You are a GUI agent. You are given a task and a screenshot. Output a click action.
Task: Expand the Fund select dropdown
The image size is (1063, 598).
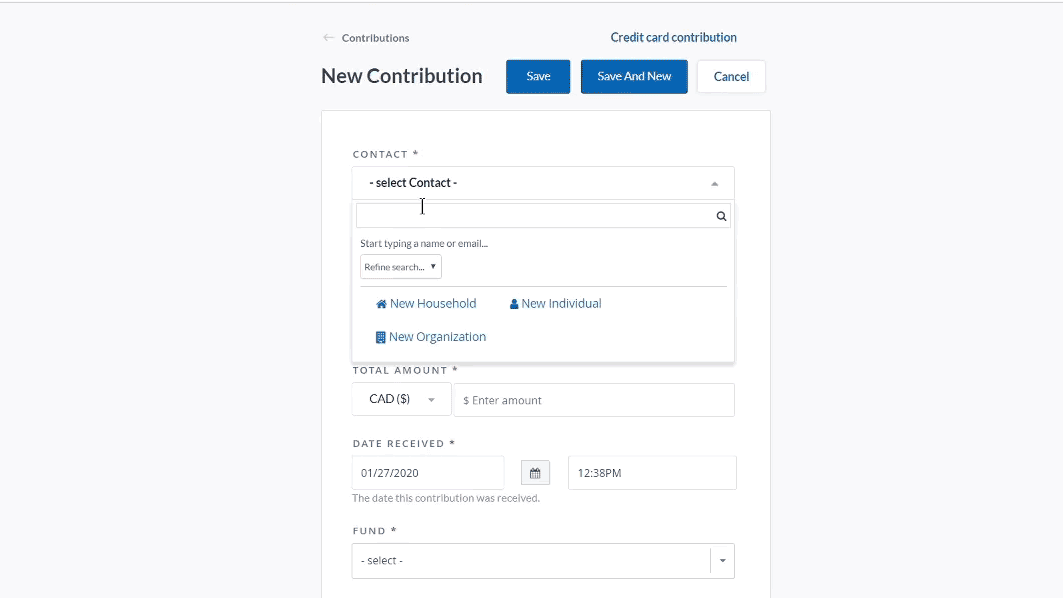pyautogui.click(x=722, y=560)
